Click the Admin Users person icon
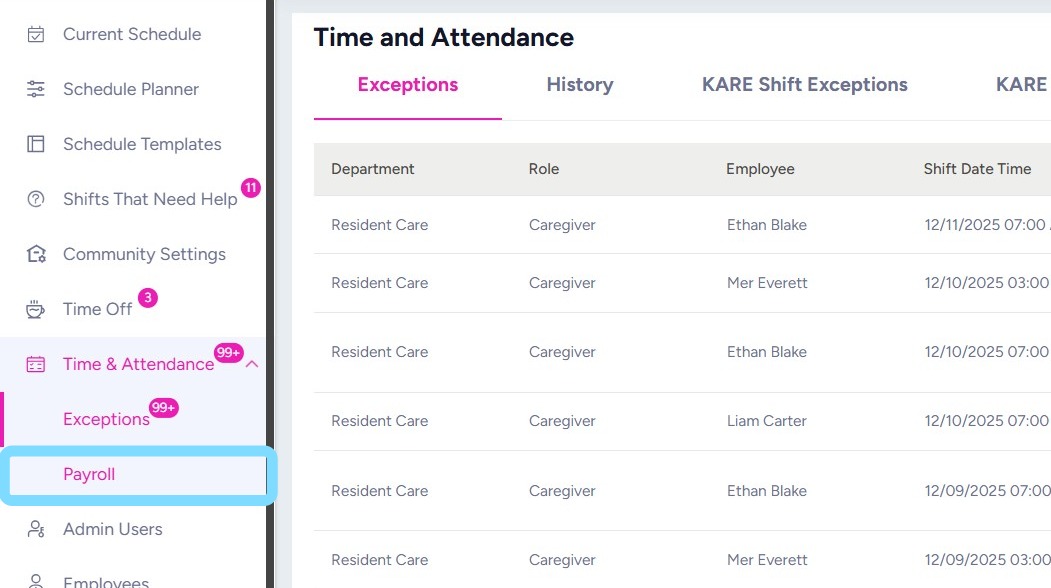 point(36,529)
